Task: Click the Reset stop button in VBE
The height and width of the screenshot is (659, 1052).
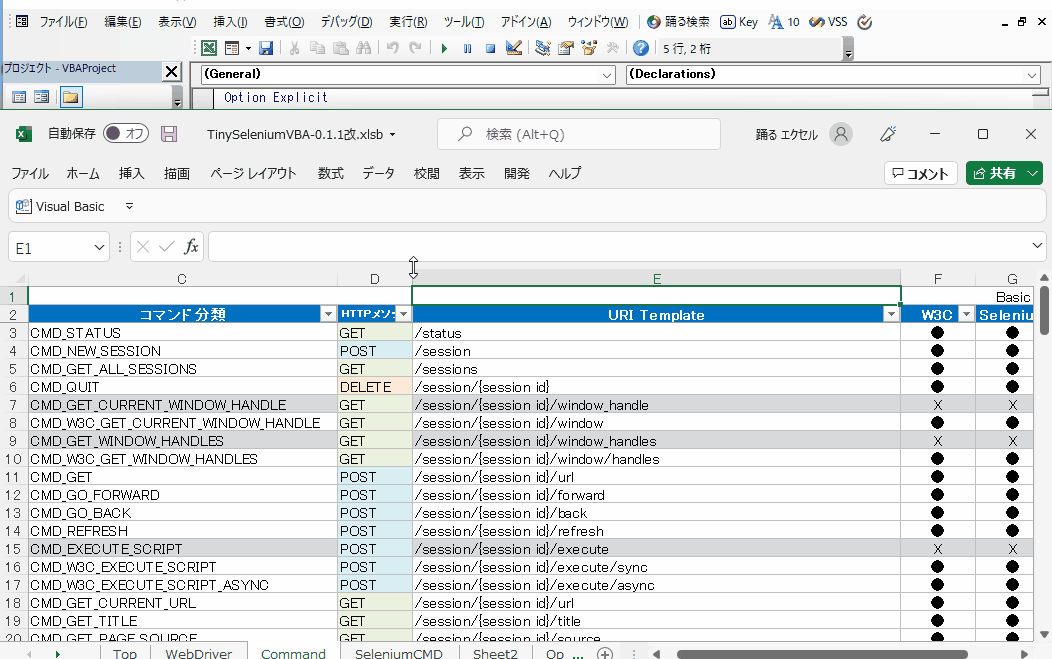Action: pos(490,48)
